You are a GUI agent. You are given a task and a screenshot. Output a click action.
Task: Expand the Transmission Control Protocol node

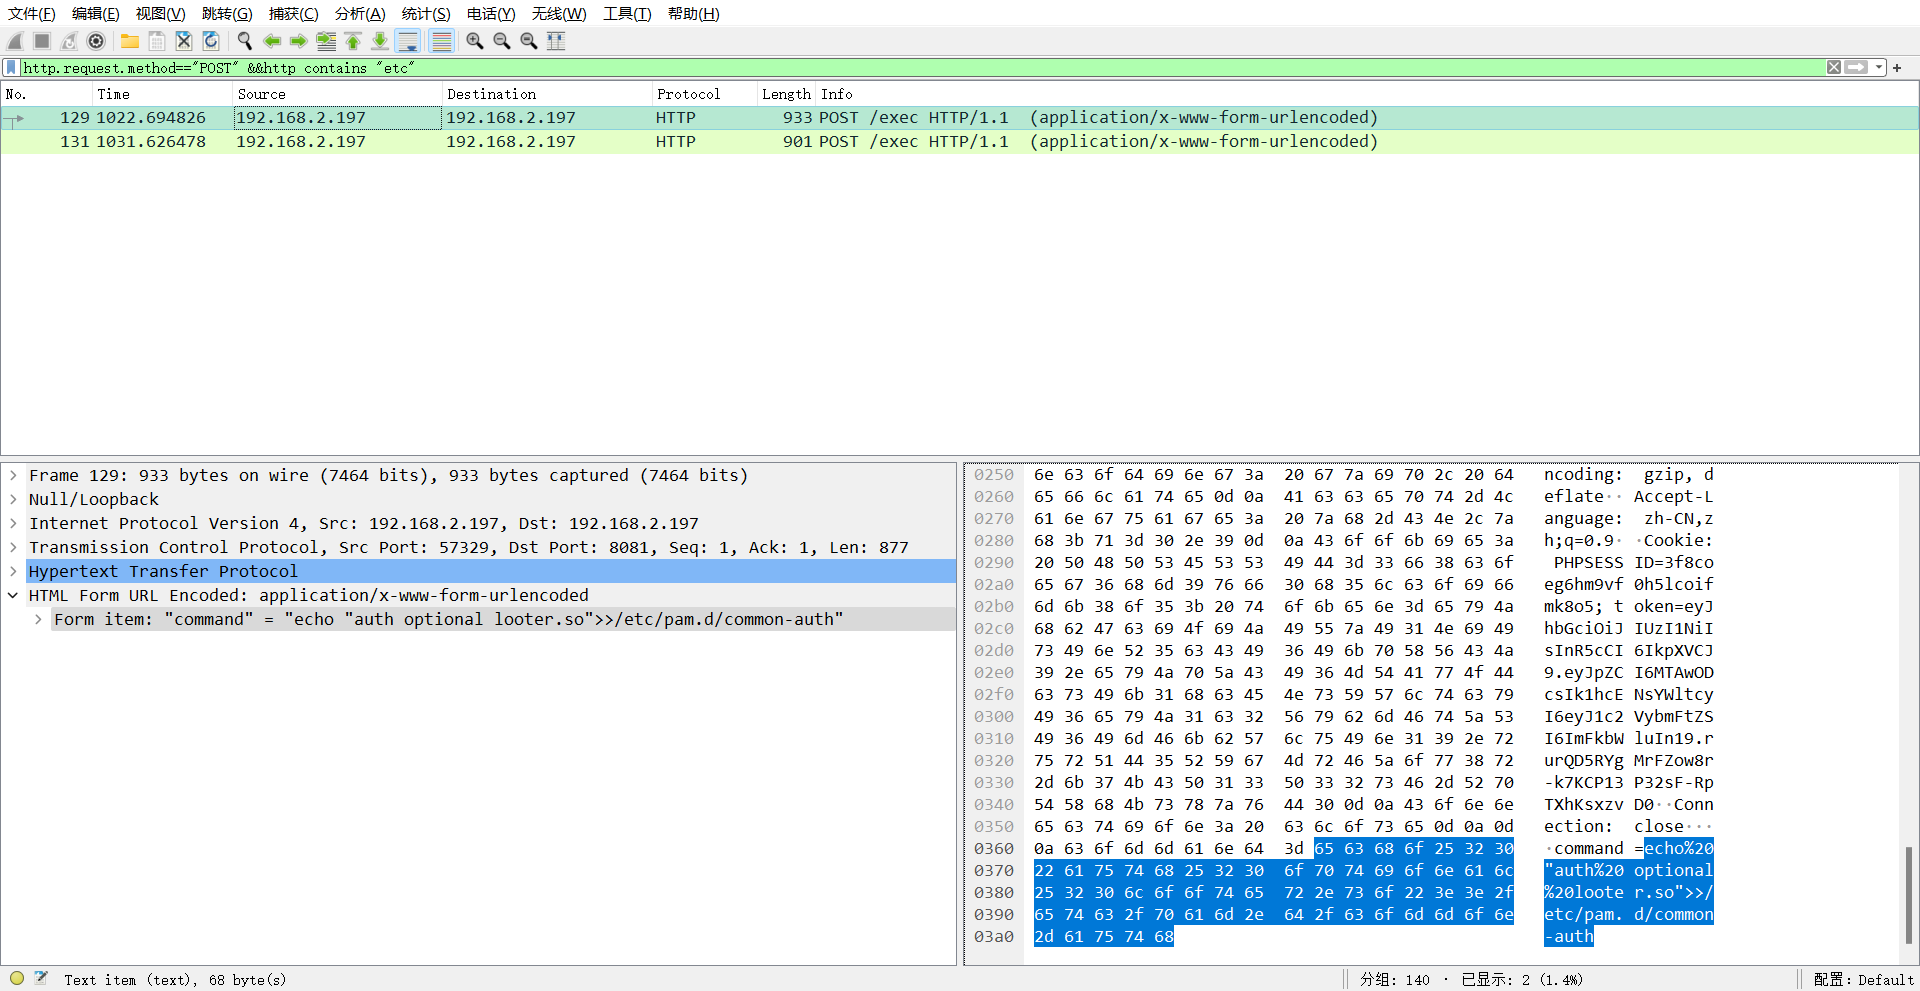coord(13,547)
